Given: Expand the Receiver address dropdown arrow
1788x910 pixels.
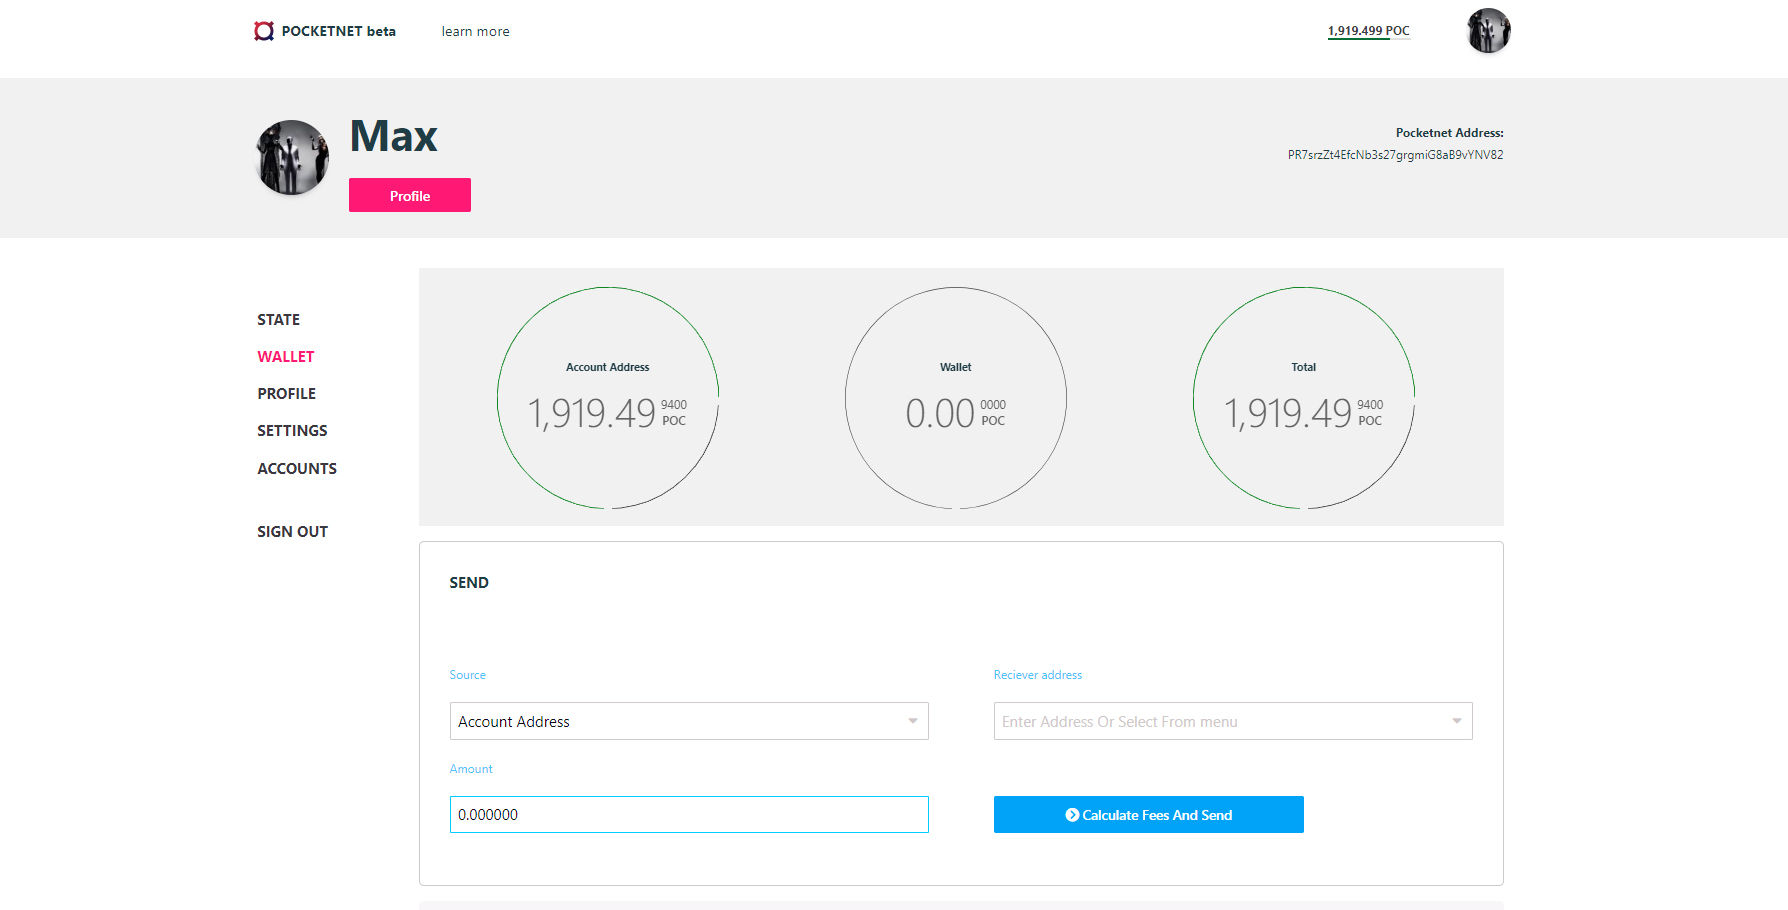Looking at the screenshot, I should click(x=1456, y=721).
